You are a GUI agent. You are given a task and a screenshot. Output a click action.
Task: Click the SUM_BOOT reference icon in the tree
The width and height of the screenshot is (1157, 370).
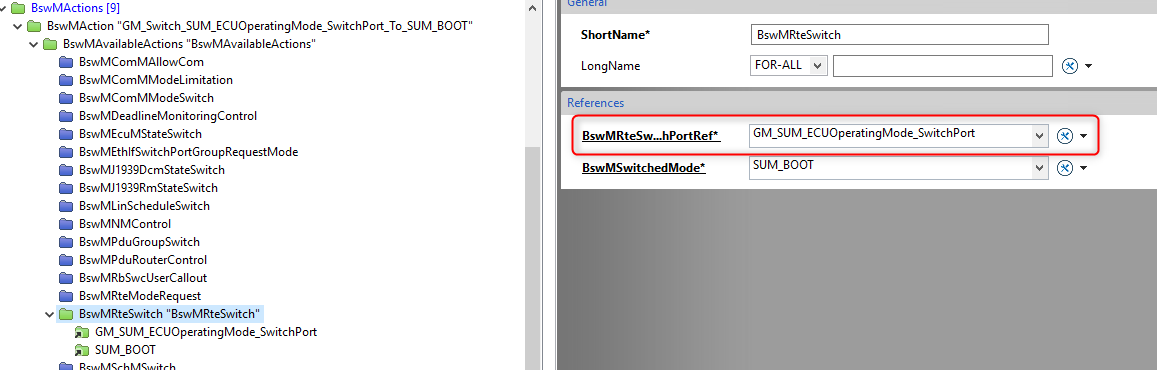(82, 350)
